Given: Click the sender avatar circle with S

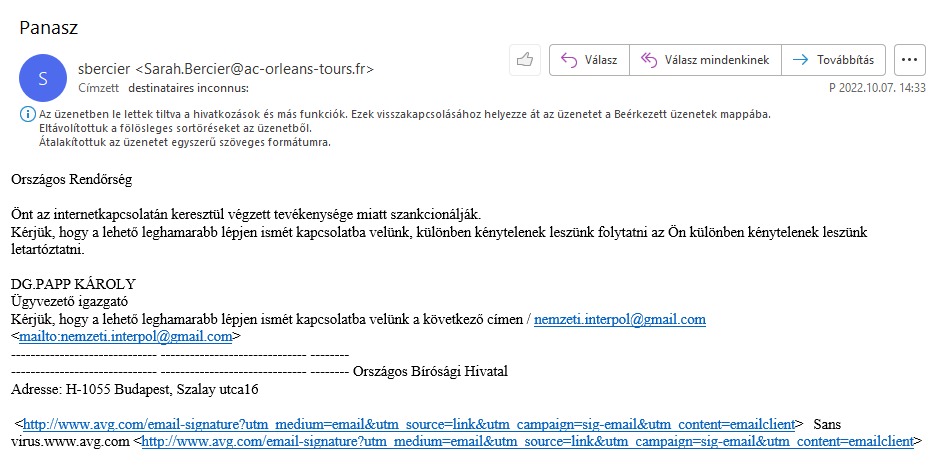Looking at the screenshot, I should pyautogui.click(x=43, y=78).
